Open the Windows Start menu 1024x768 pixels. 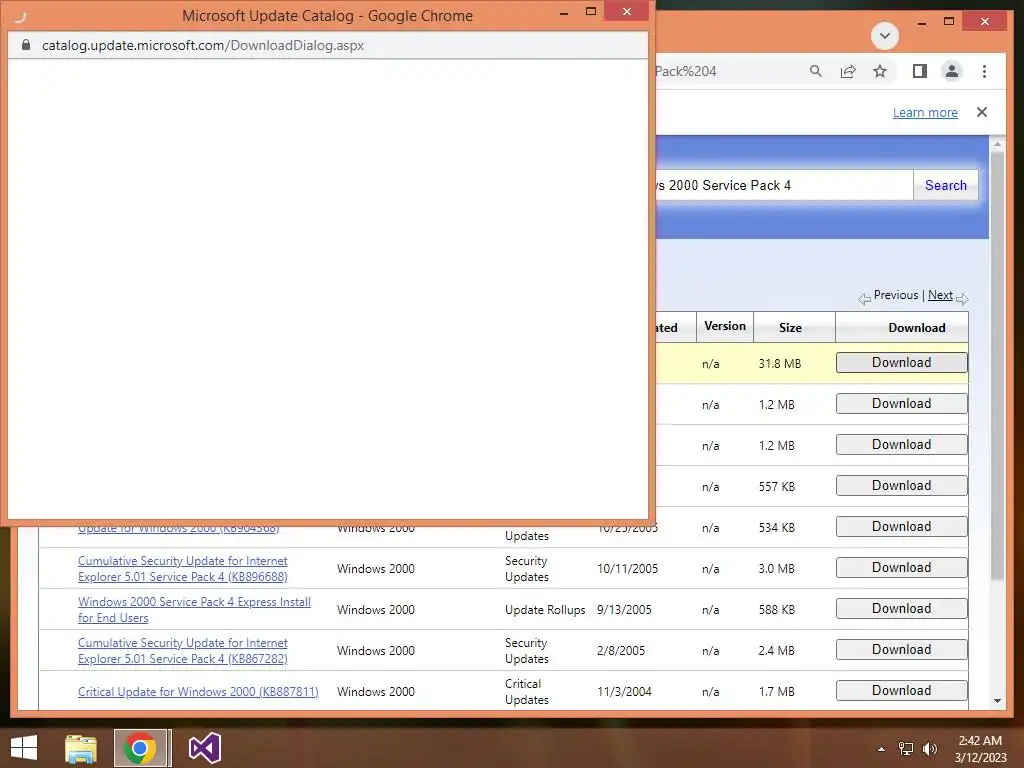tap(24, 748)
